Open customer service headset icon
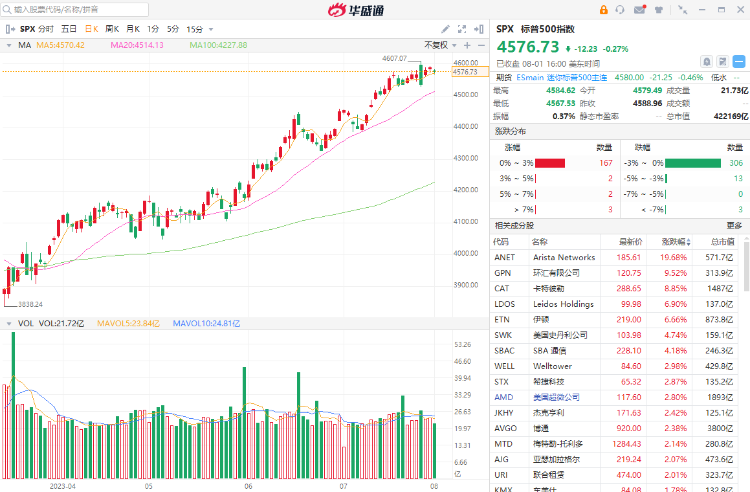Image resolution: width=750 pixels, height=492 pixels. pos(622,10)
